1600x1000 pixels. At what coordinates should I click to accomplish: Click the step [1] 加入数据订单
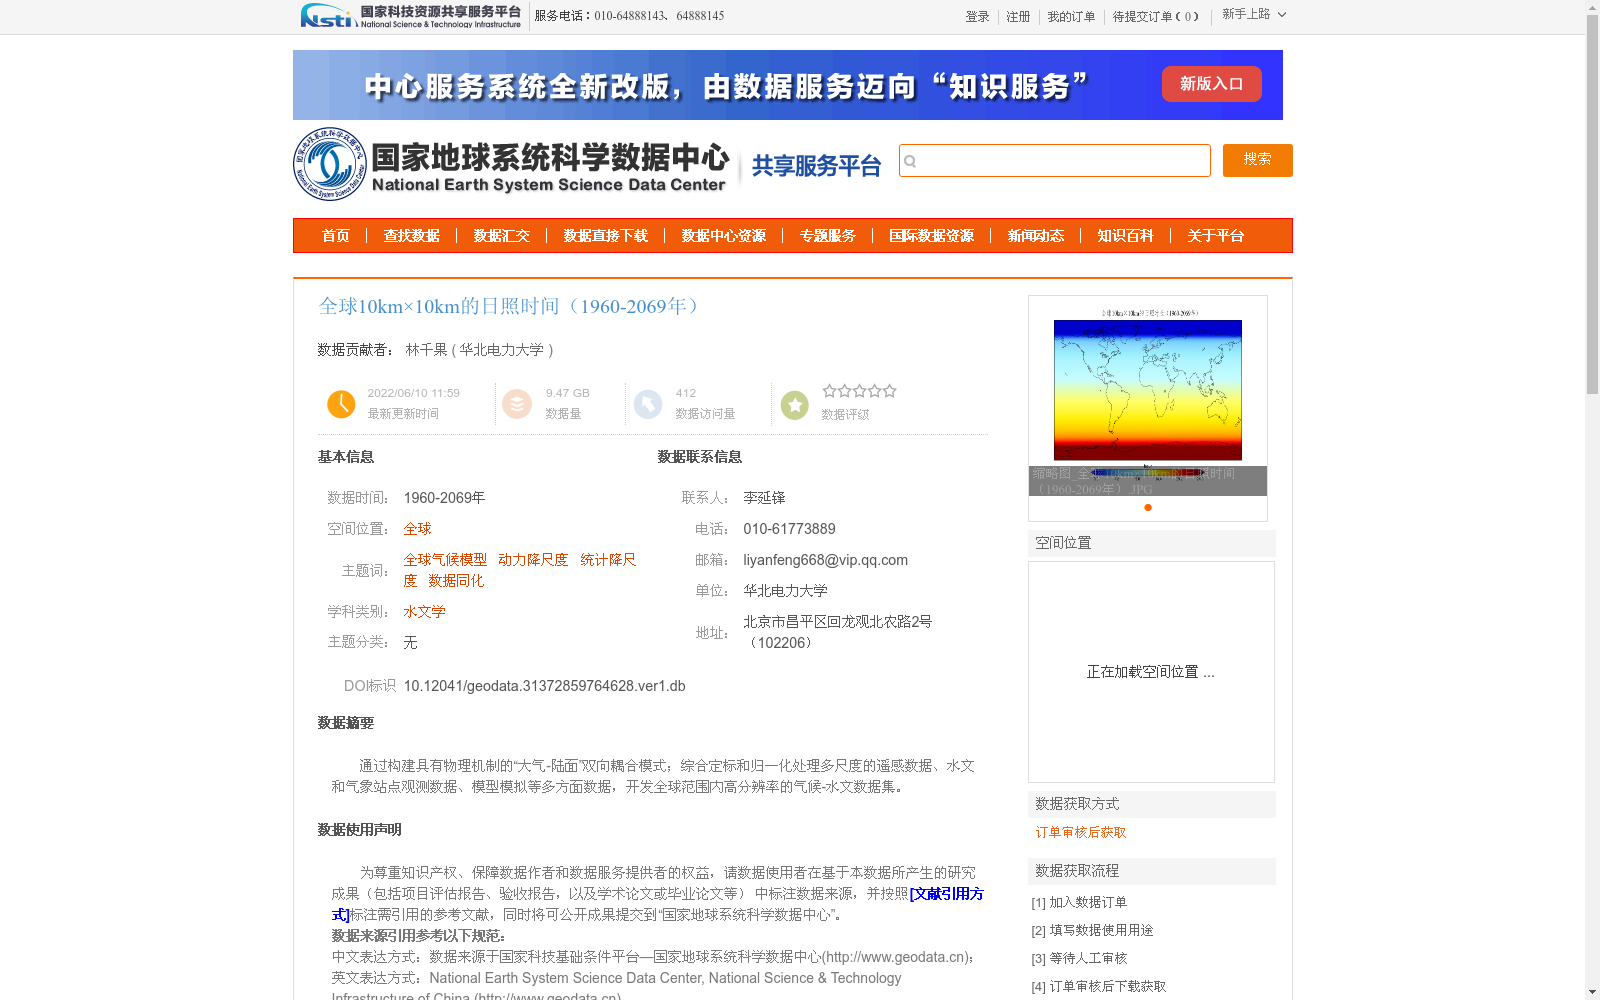(1079, 903)
